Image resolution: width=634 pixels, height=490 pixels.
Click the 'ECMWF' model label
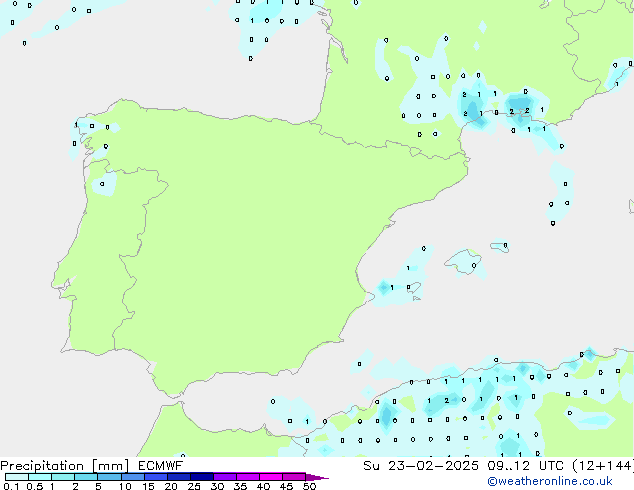click(x=161, y=466)
